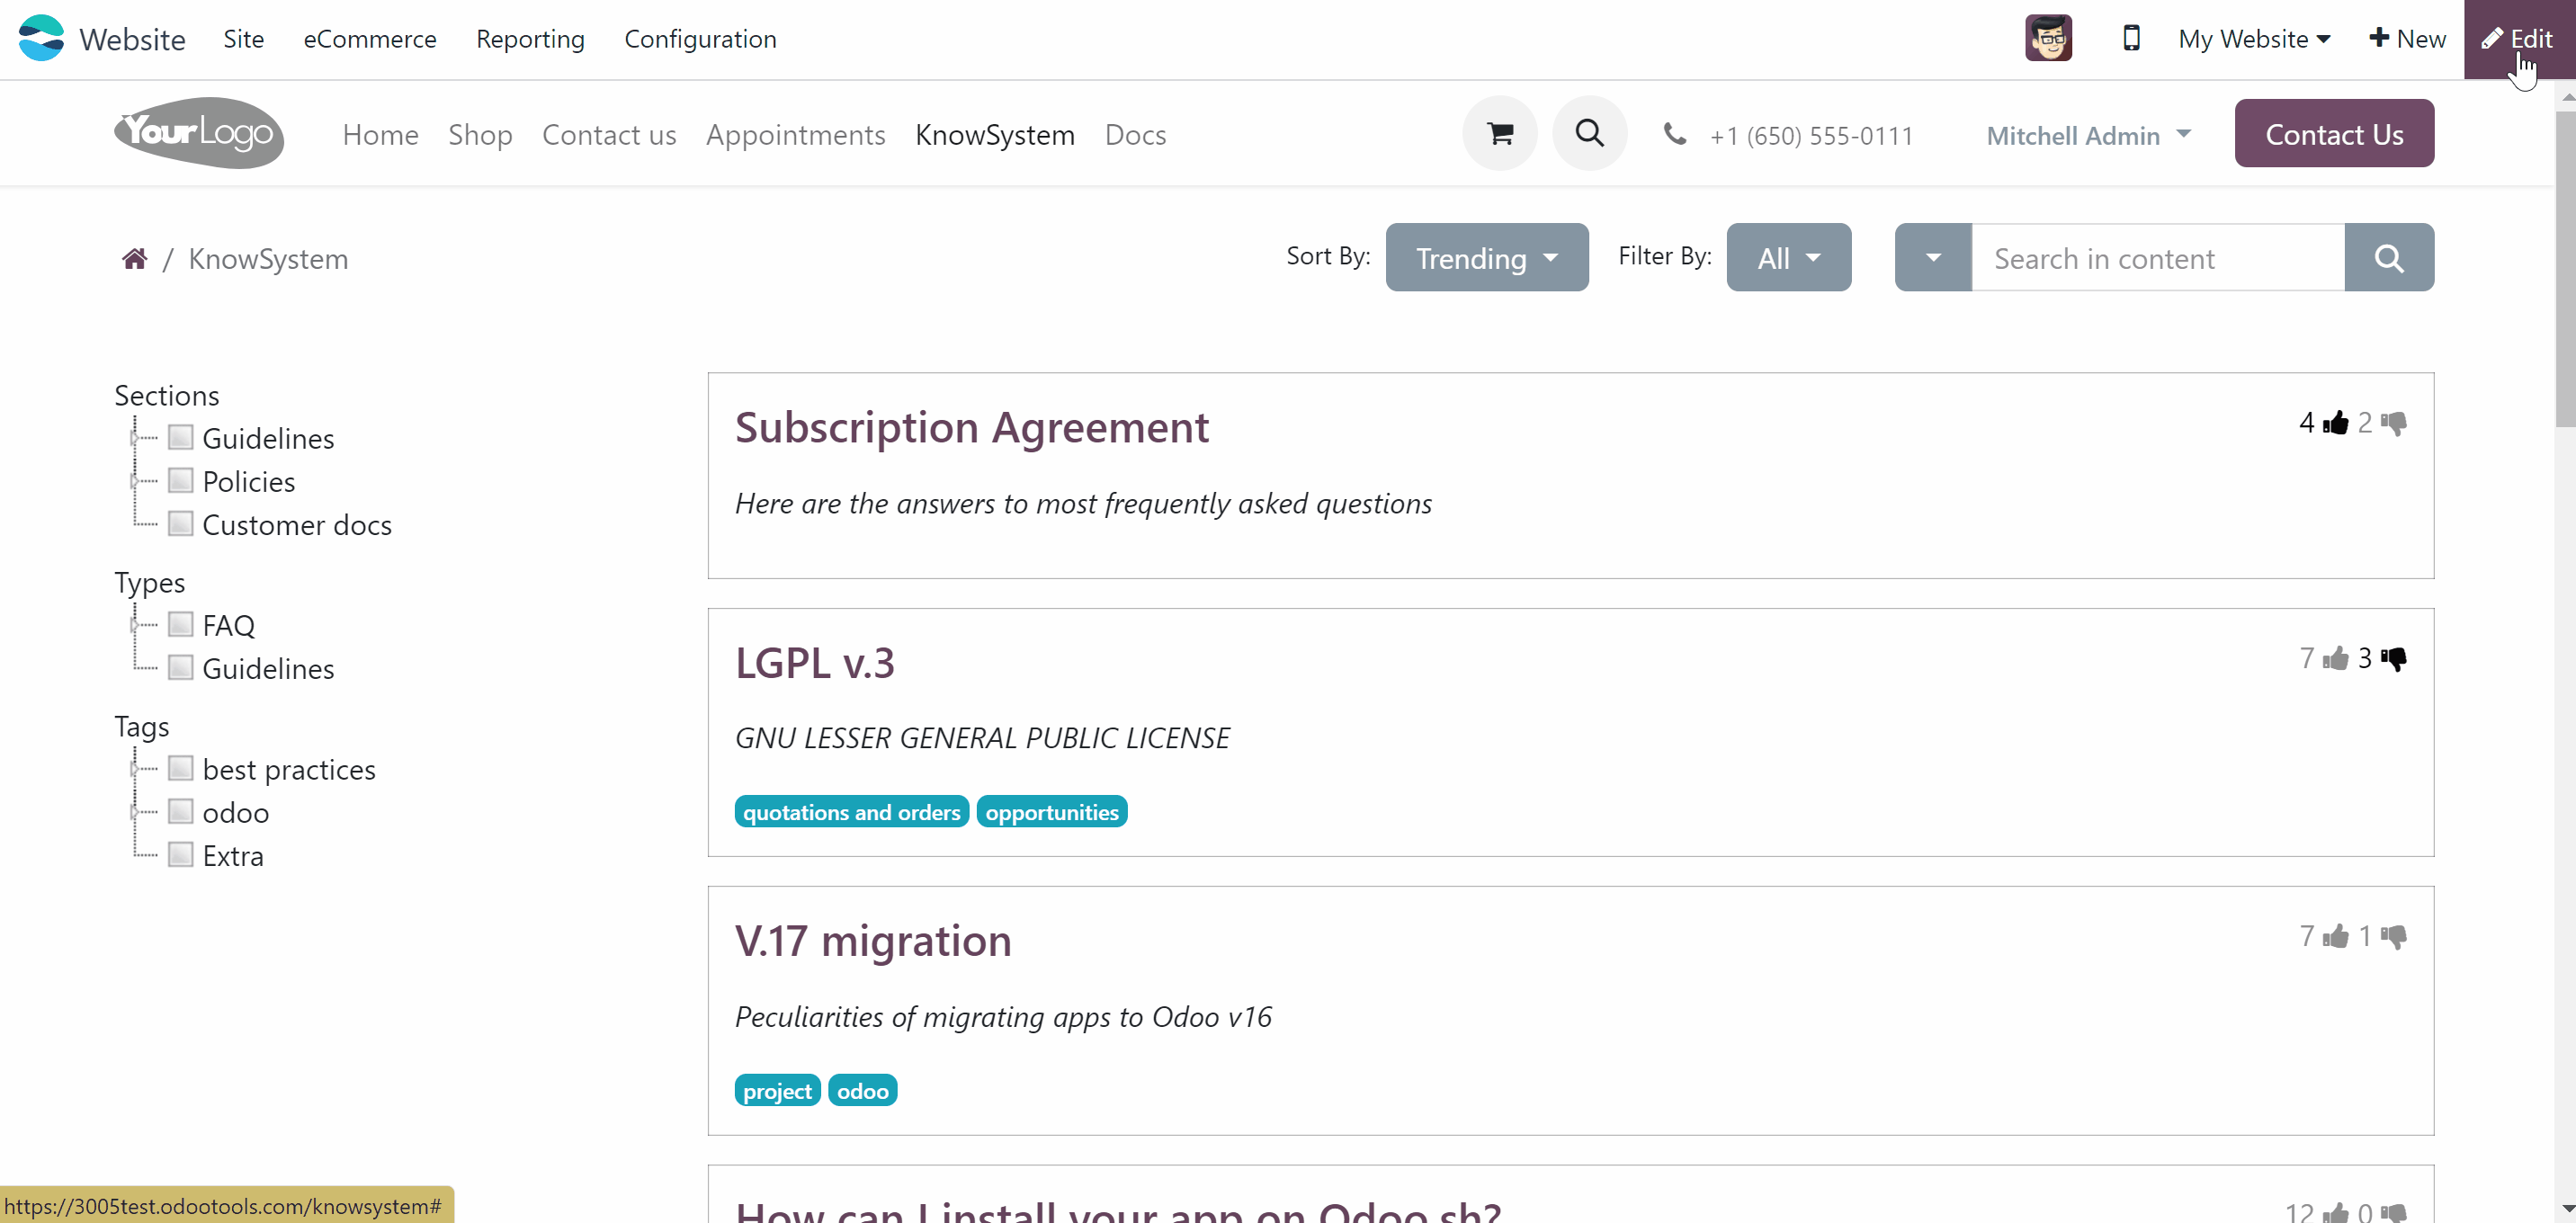Open the Subscription Agreement article

click(972, 428)
